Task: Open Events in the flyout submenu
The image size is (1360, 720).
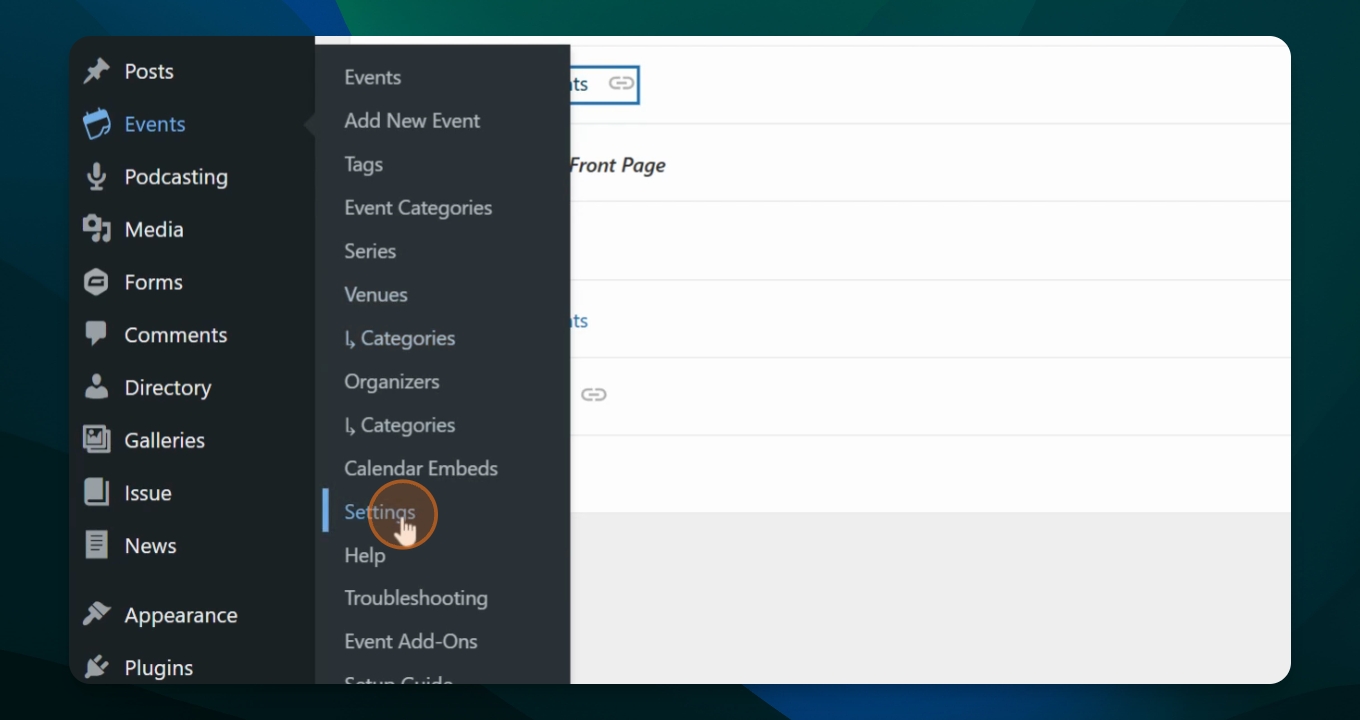Action: click(373, 77)
